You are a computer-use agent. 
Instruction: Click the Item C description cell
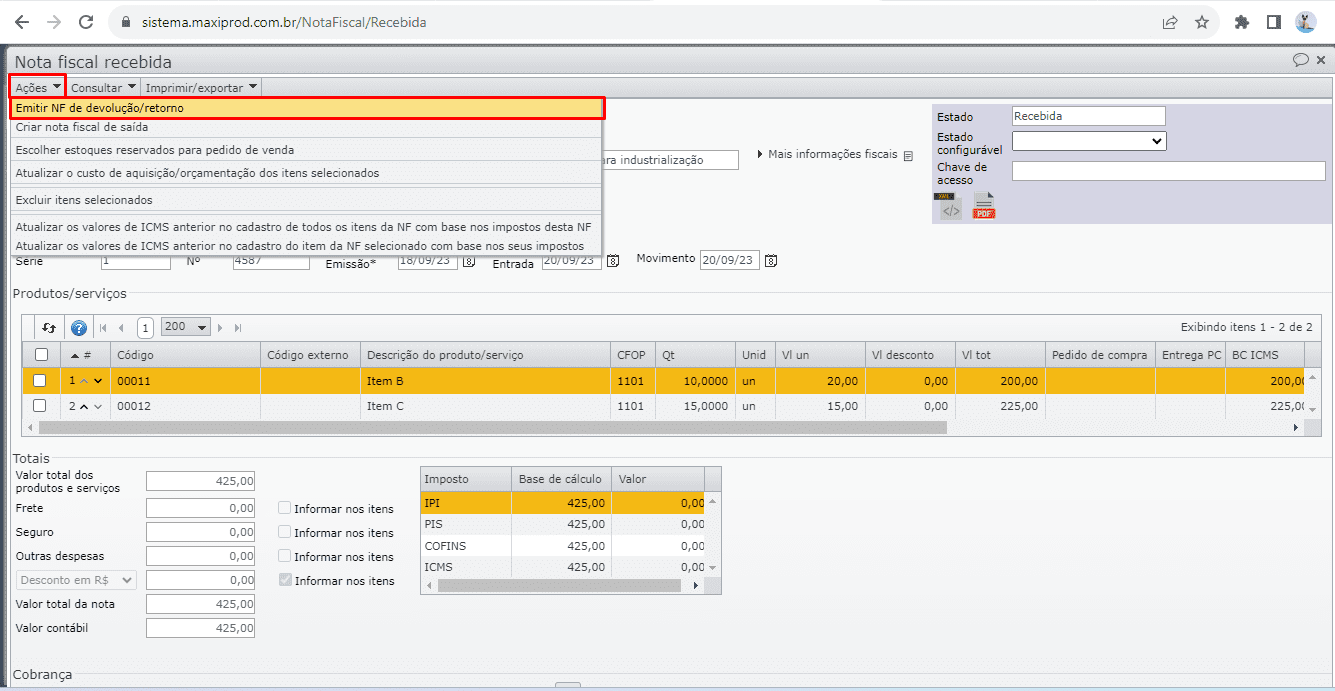pos(485,406)
